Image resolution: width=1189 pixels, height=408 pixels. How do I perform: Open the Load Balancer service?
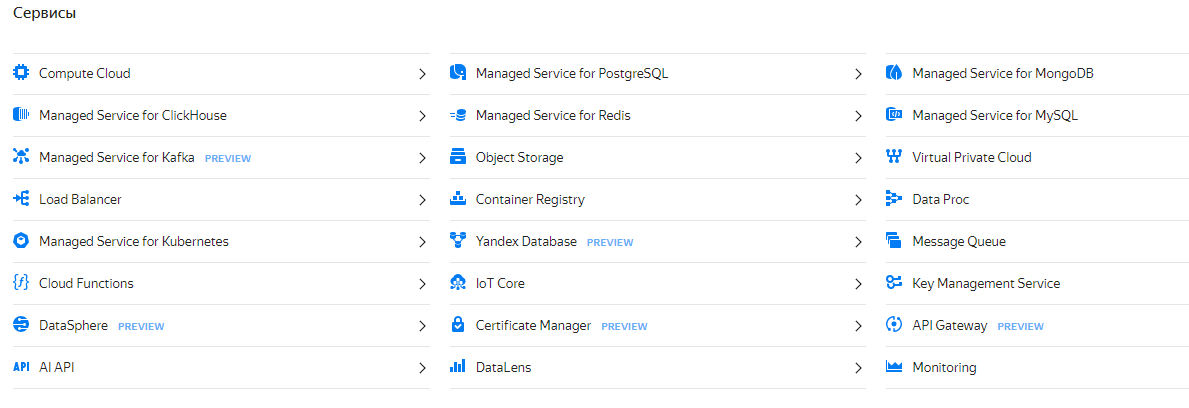pos(80,199)
